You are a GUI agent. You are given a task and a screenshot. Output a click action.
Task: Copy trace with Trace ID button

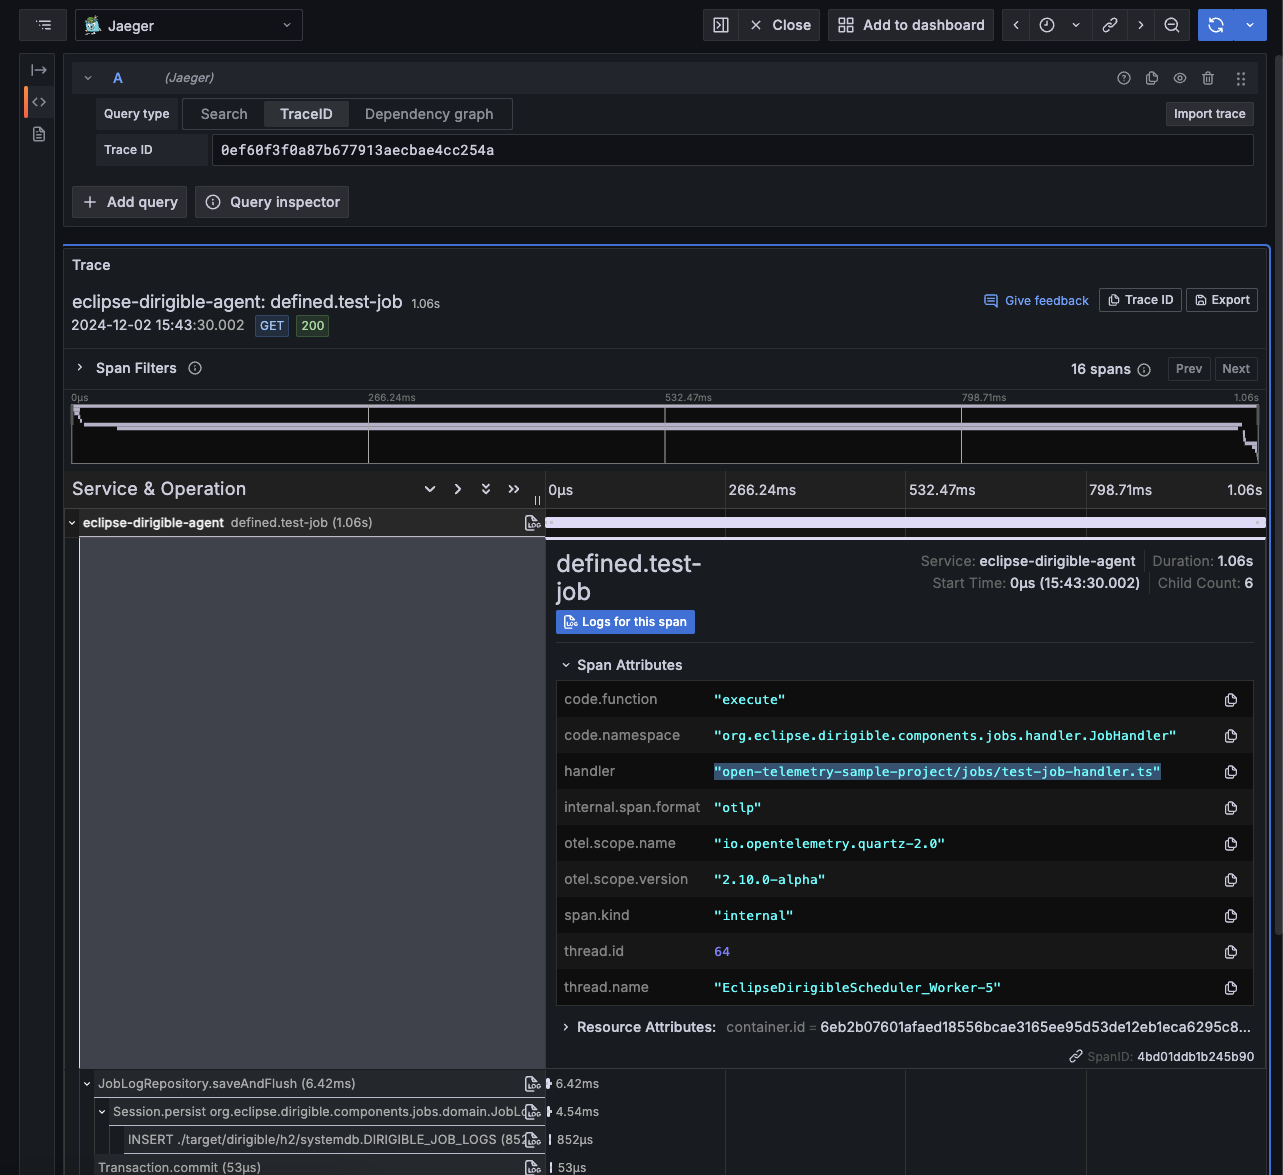tap(1141, 300)
